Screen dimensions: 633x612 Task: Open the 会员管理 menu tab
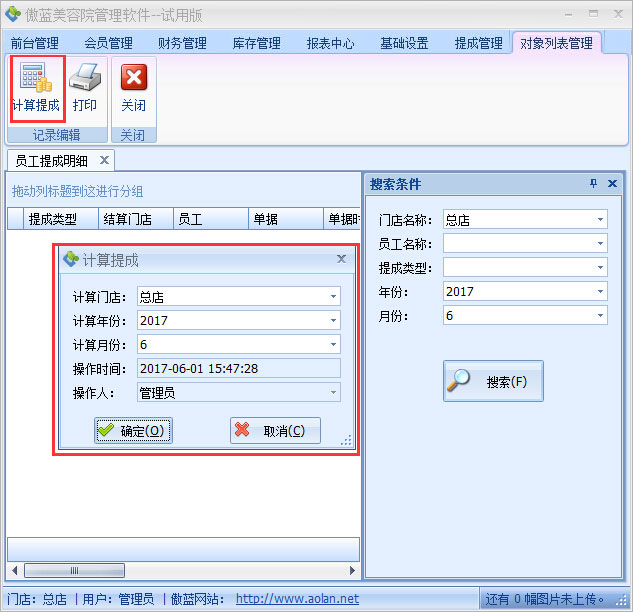(109, 43)
